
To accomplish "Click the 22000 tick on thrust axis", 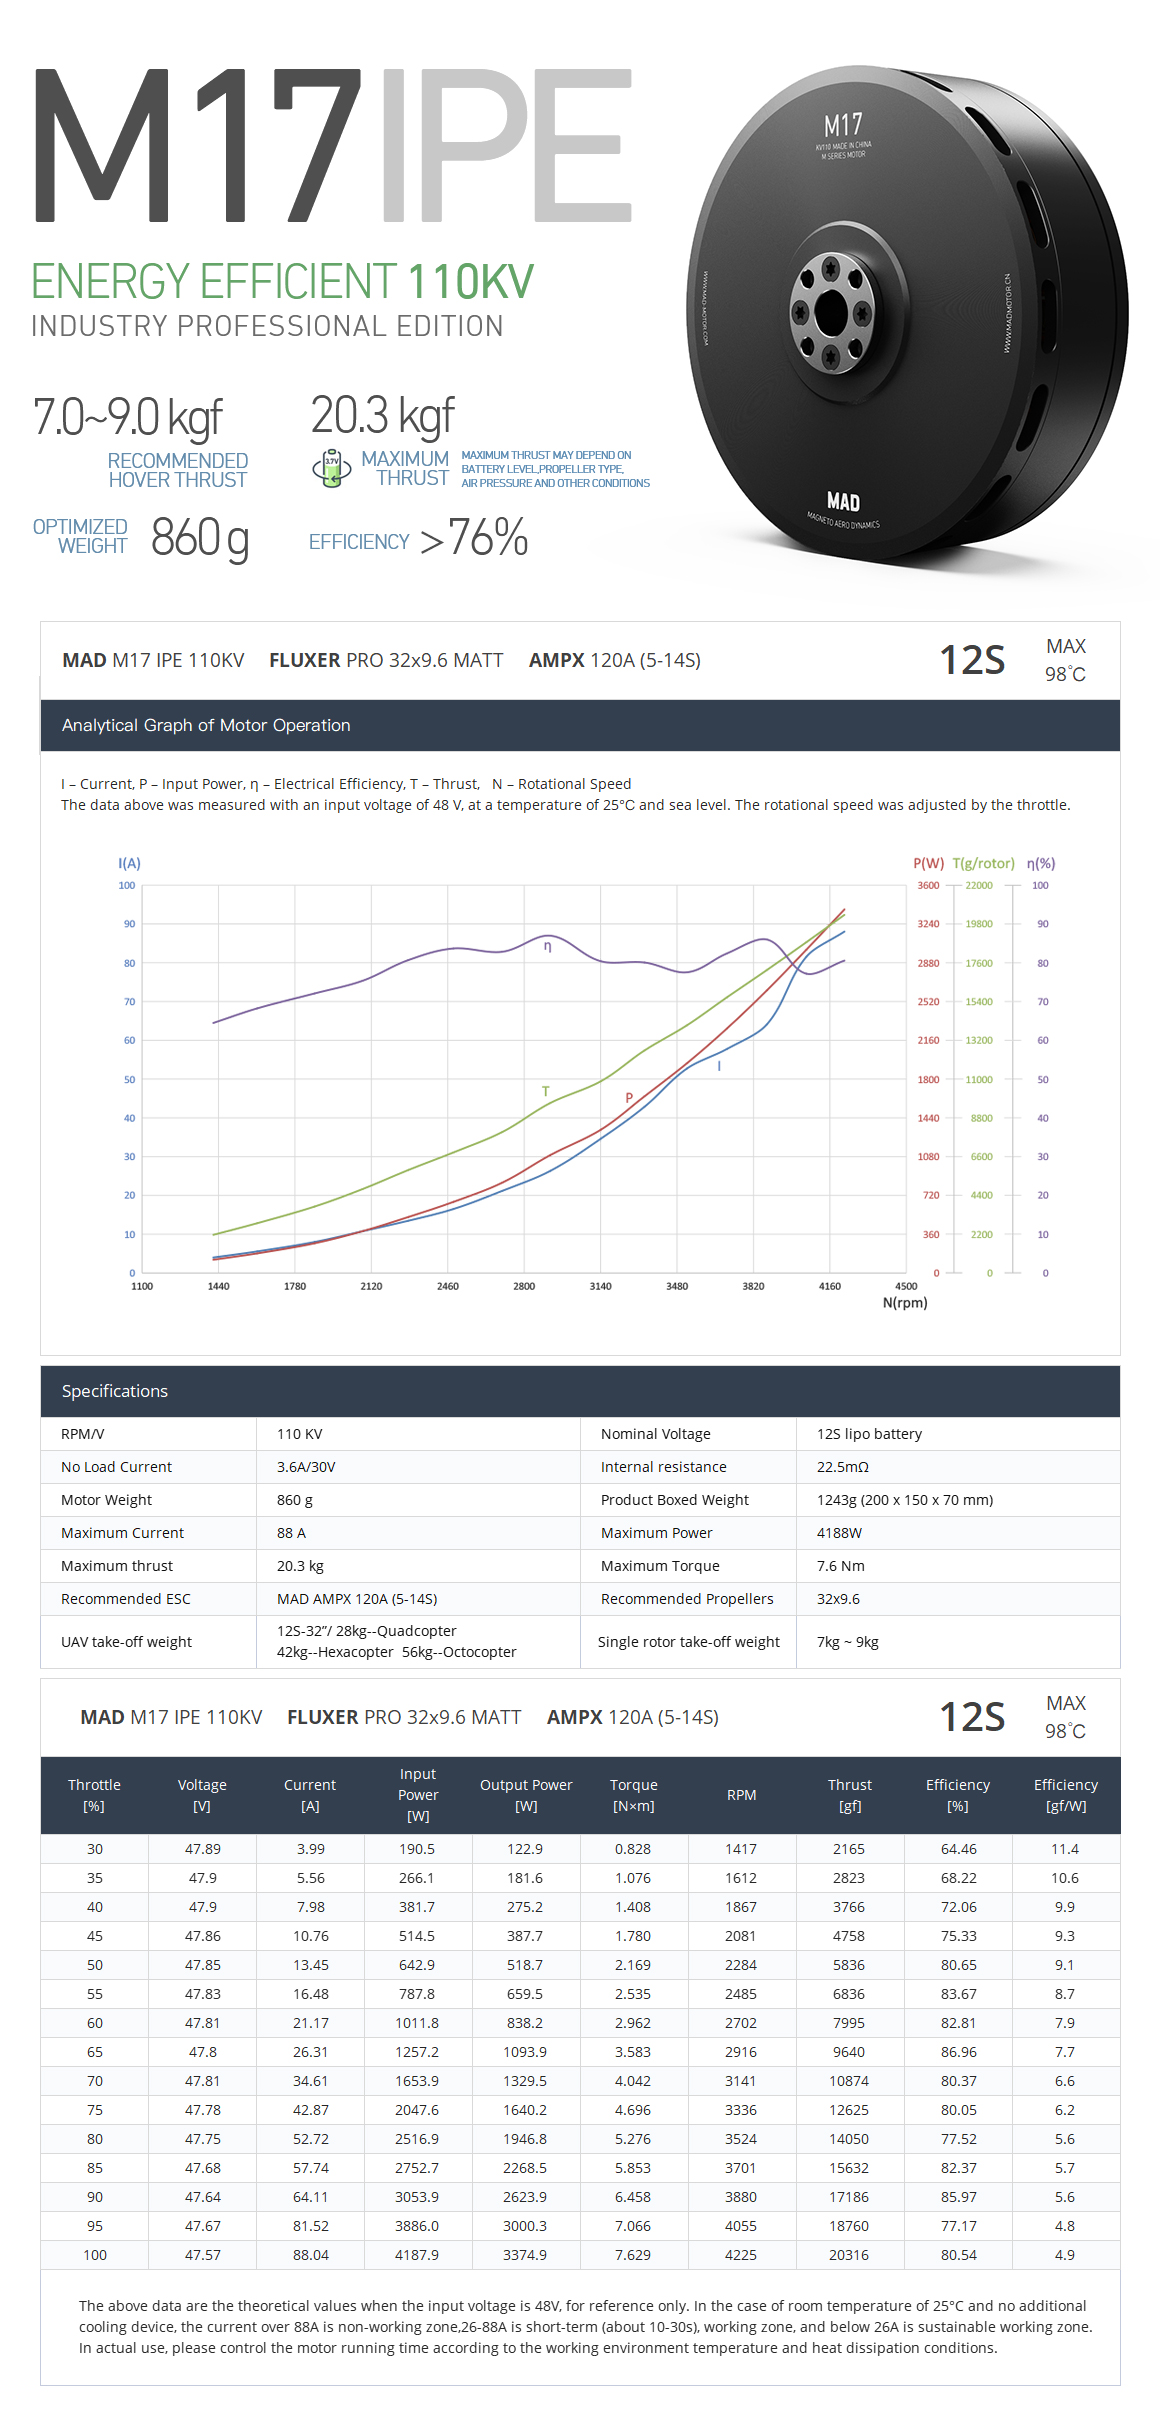I will tap(979, 885).
